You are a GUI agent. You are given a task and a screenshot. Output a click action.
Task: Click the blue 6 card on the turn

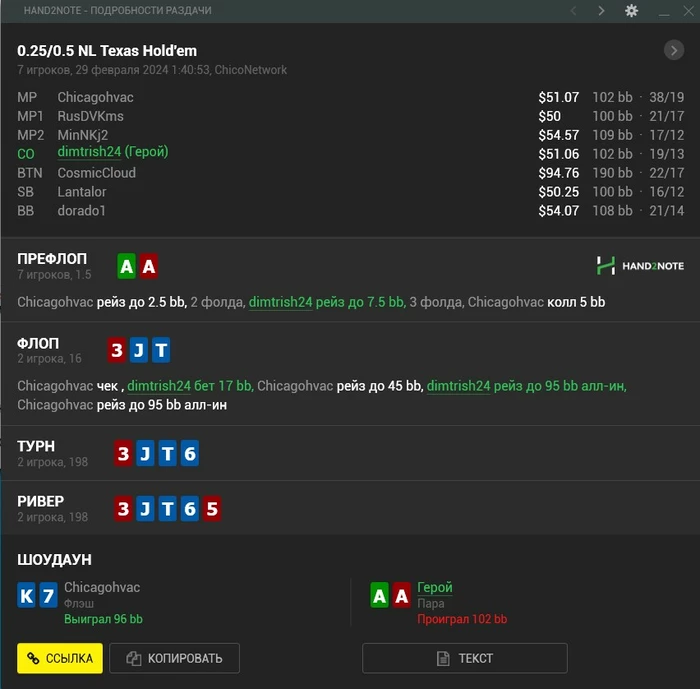(190, 453)
